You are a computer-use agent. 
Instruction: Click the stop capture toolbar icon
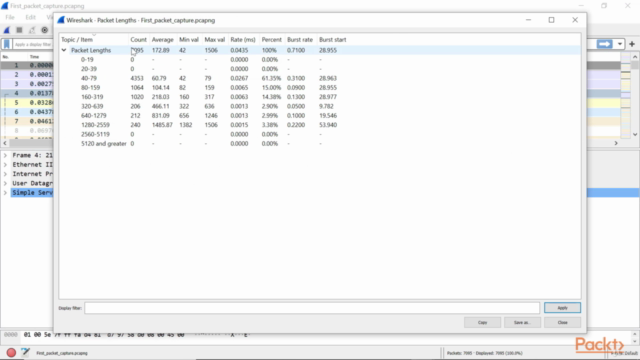pyautogui.click(x=19, y=30)
